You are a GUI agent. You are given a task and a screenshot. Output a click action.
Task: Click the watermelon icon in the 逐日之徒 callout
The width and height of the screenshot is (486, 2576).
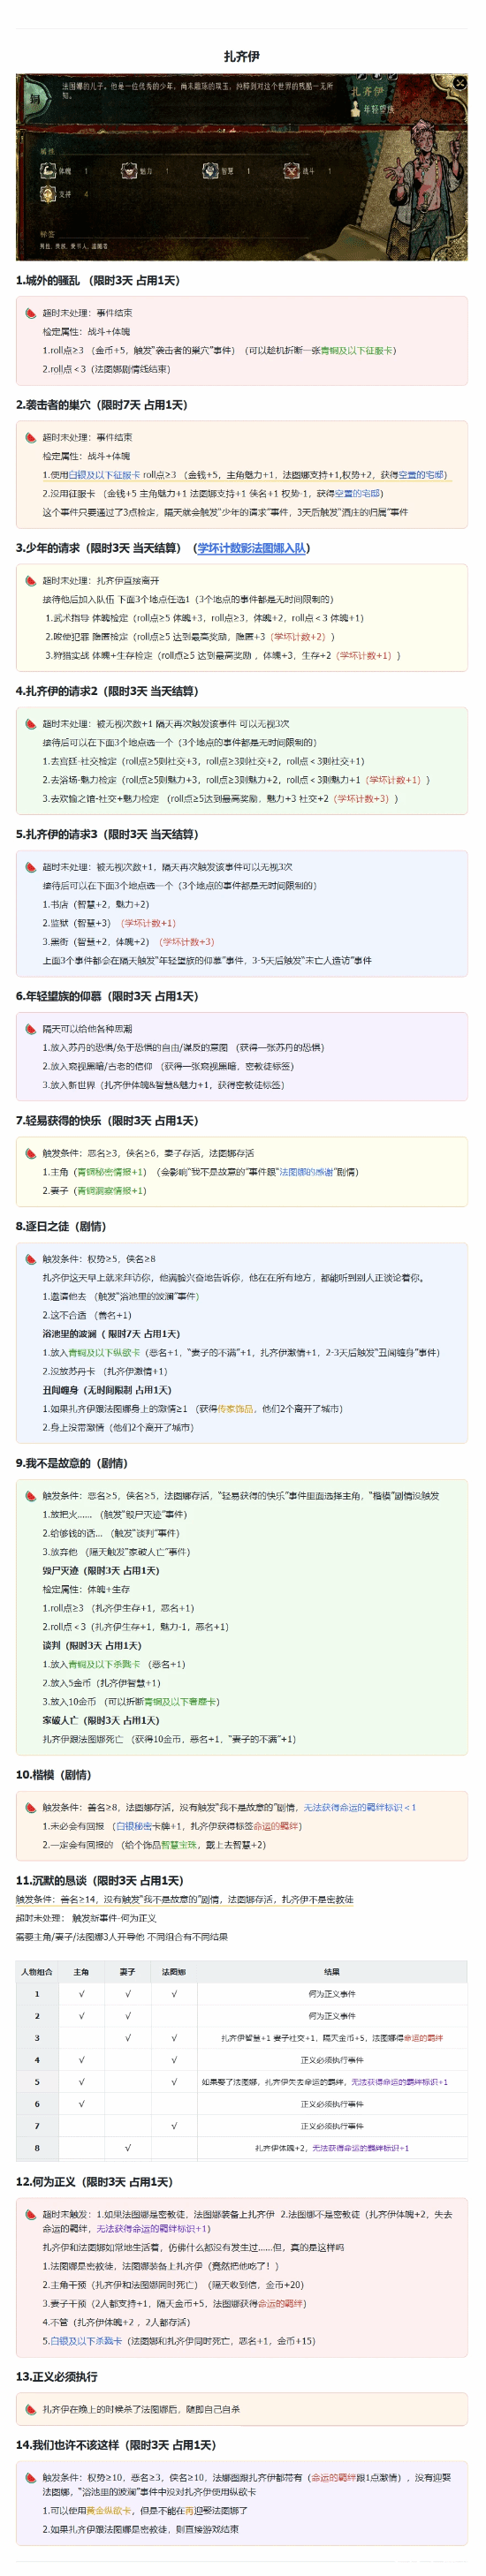31,1258
